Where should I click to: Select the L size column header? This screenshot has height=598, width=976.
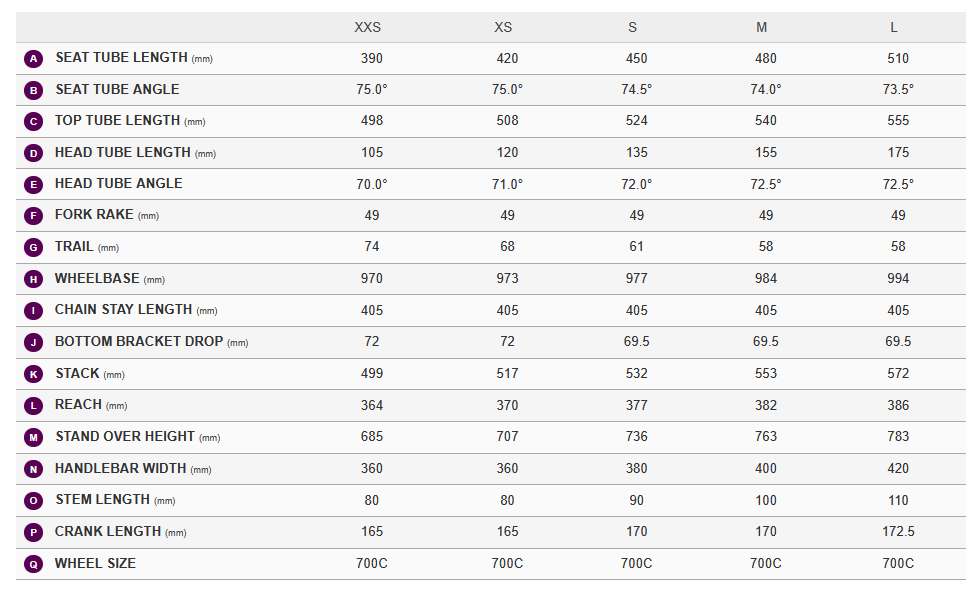pos(894,27)
